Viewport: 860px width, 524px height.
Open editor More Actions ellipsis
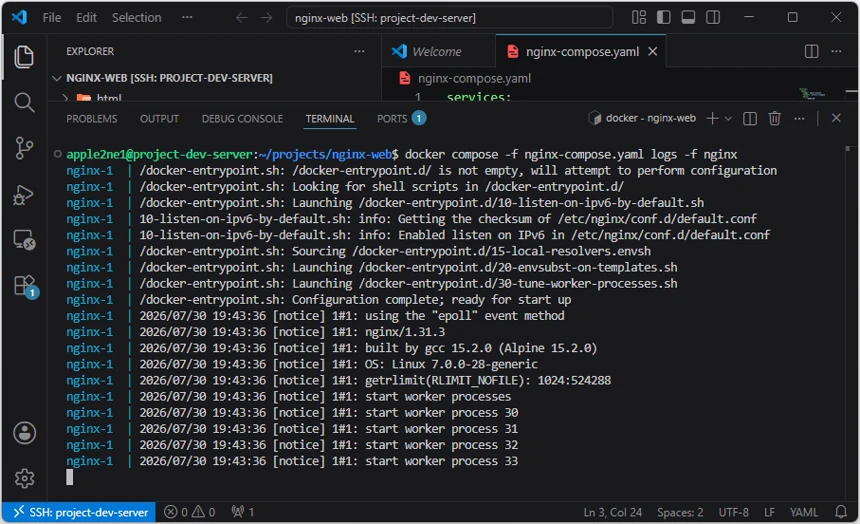click(x=836, y=52)
